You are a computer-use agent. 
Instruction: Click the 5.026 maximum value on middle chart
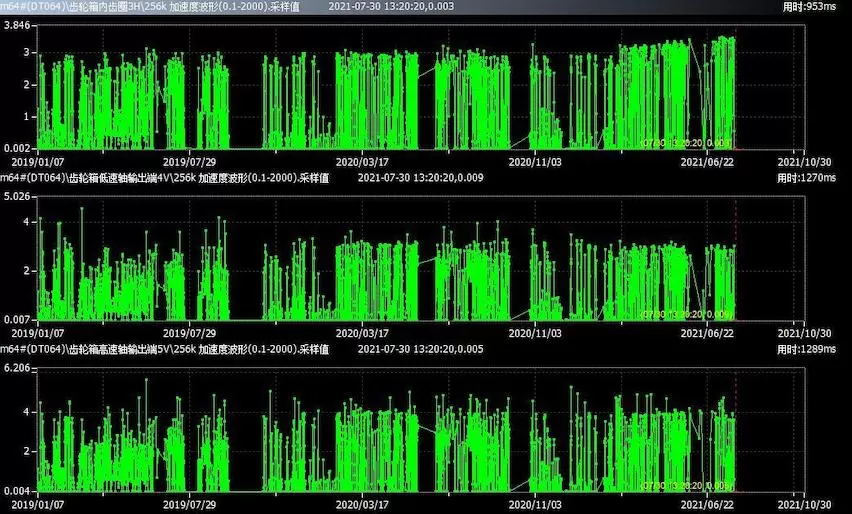pos(18,196)
